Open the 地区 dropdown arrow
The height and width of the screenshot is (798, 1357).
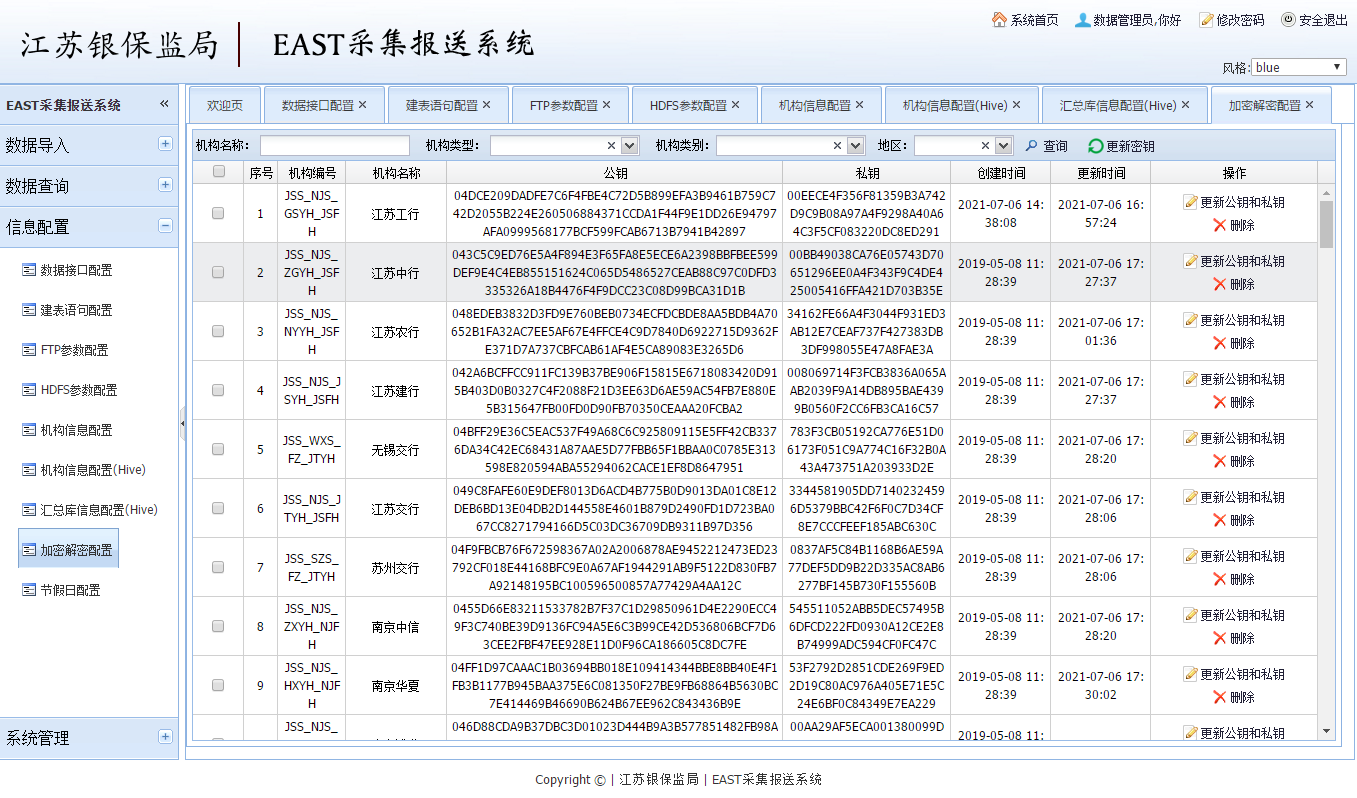[x=1004, y=146]
